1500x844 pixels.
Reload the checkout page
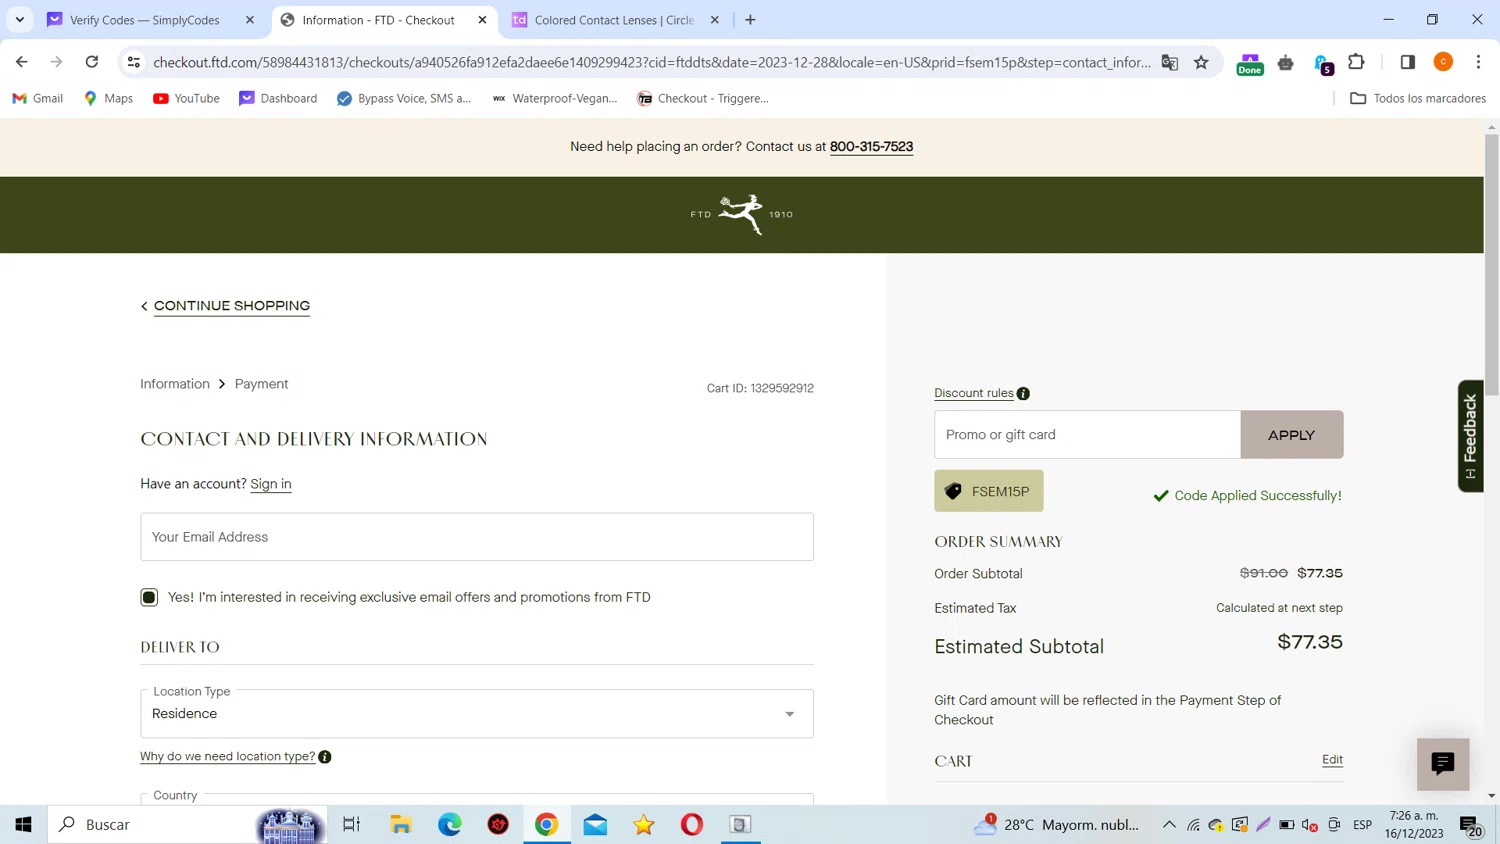(92, 62)
